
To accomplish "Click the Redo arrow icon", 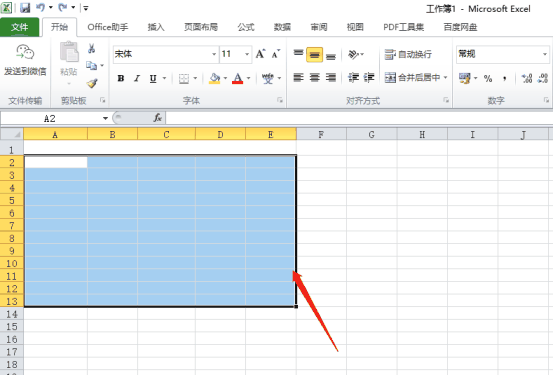I will tap(63, 7).
